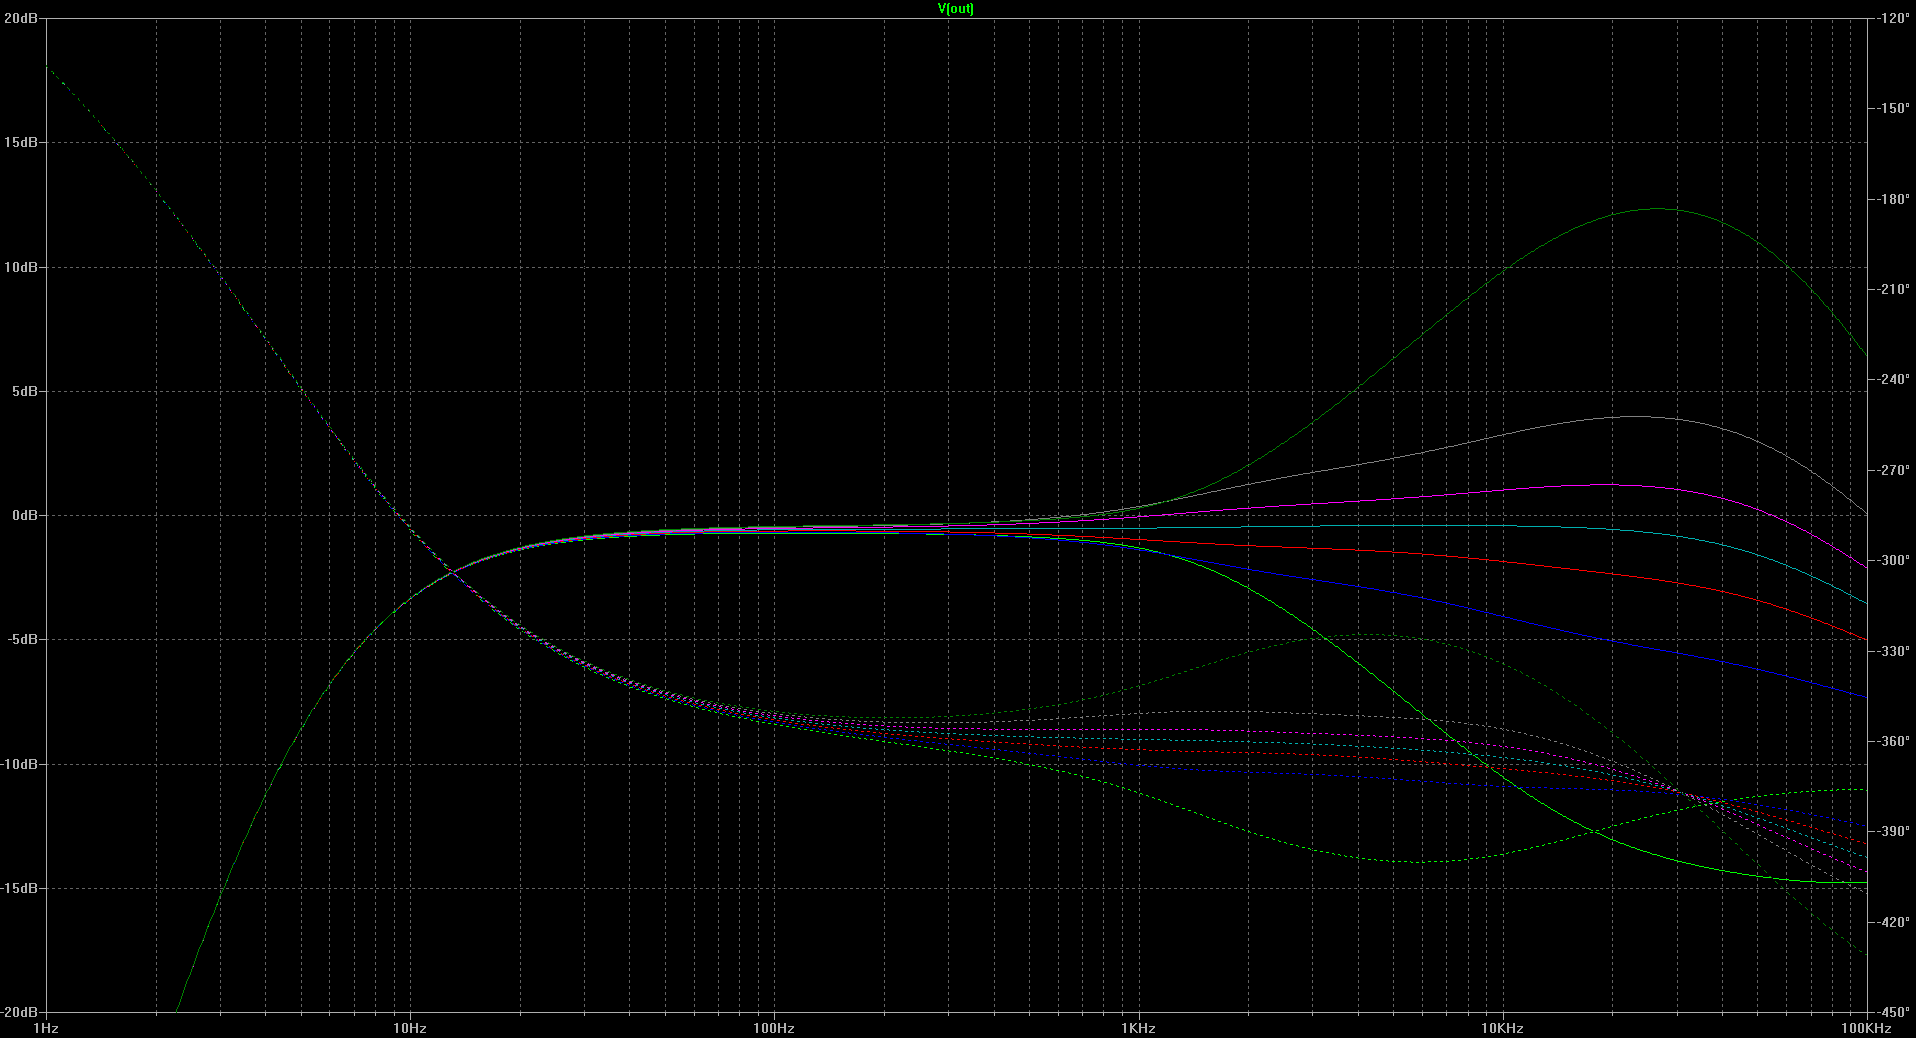The width and height of the screenshot is (1916, 1038).
Task: Click the -240° phase axis label
Action: pyautogui.click(x=1893, y=379)
